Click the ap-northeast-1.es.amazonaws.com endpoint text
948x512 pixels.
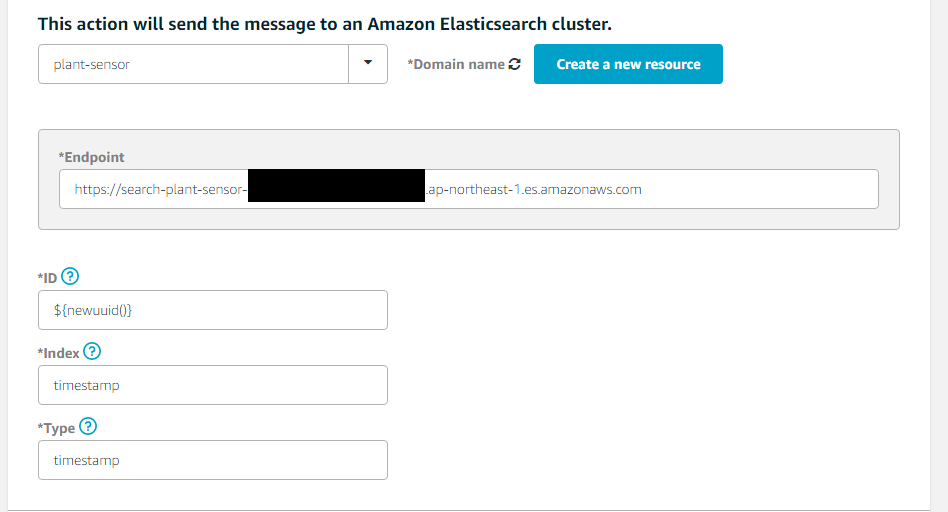point(534,189)
